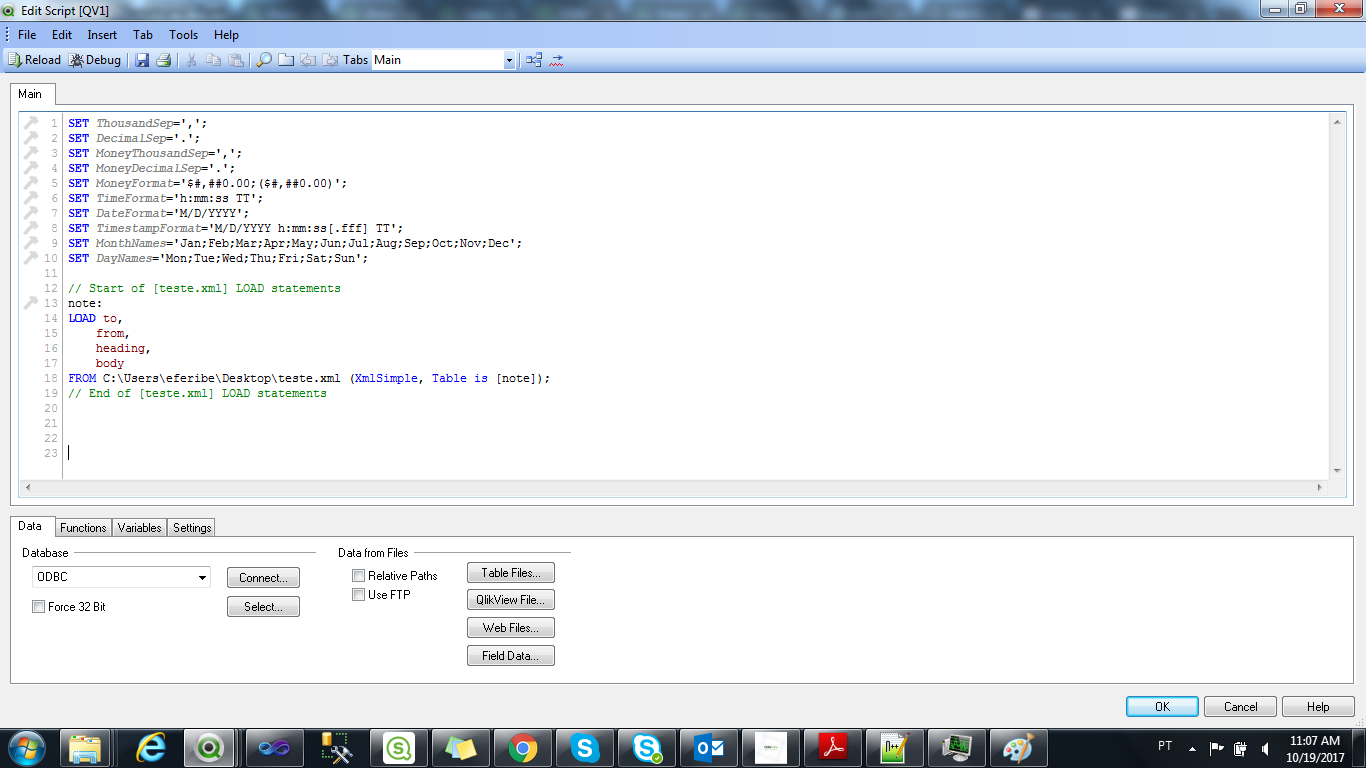Select the Main script tab
1366x768 pixels.
30,94
